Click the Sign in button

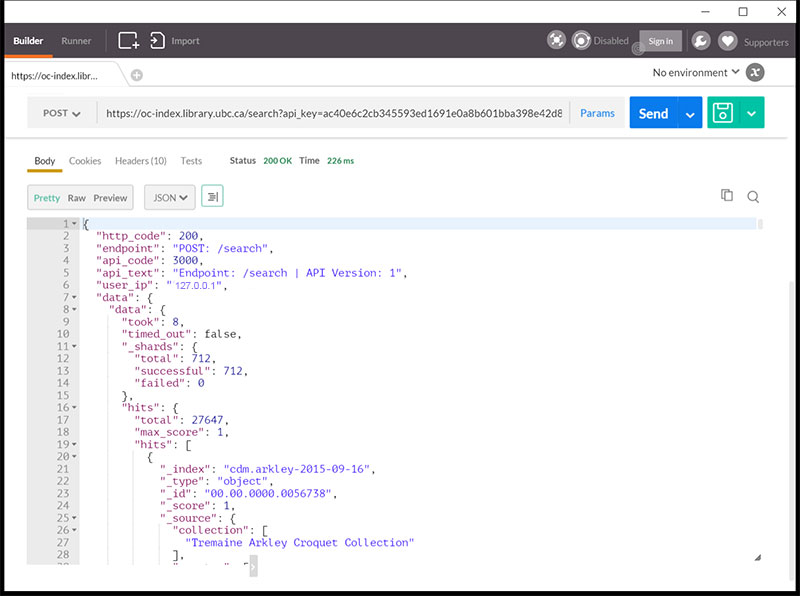pyautogui.click(x=661, y=41)
